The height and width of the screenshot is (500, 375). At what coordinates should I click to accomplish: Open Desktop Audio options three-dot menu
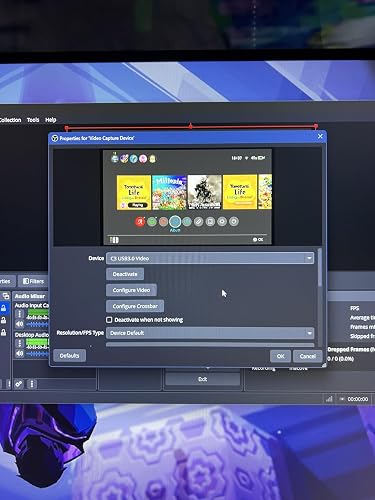click(19, 343)
